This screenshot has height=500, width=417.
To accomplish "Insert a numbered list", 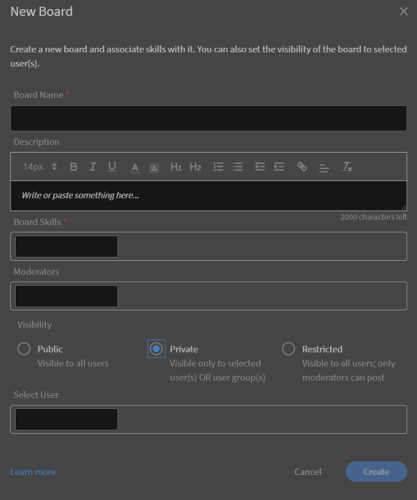I will [x=218, y=167].
